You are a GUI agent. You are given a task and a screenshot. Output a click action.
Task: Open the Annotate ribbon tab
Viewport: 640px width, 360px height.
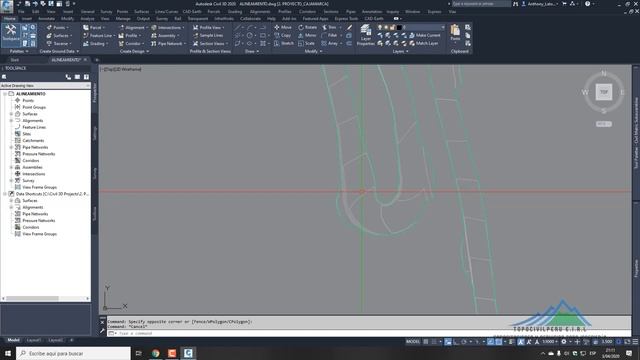point(46,18)
